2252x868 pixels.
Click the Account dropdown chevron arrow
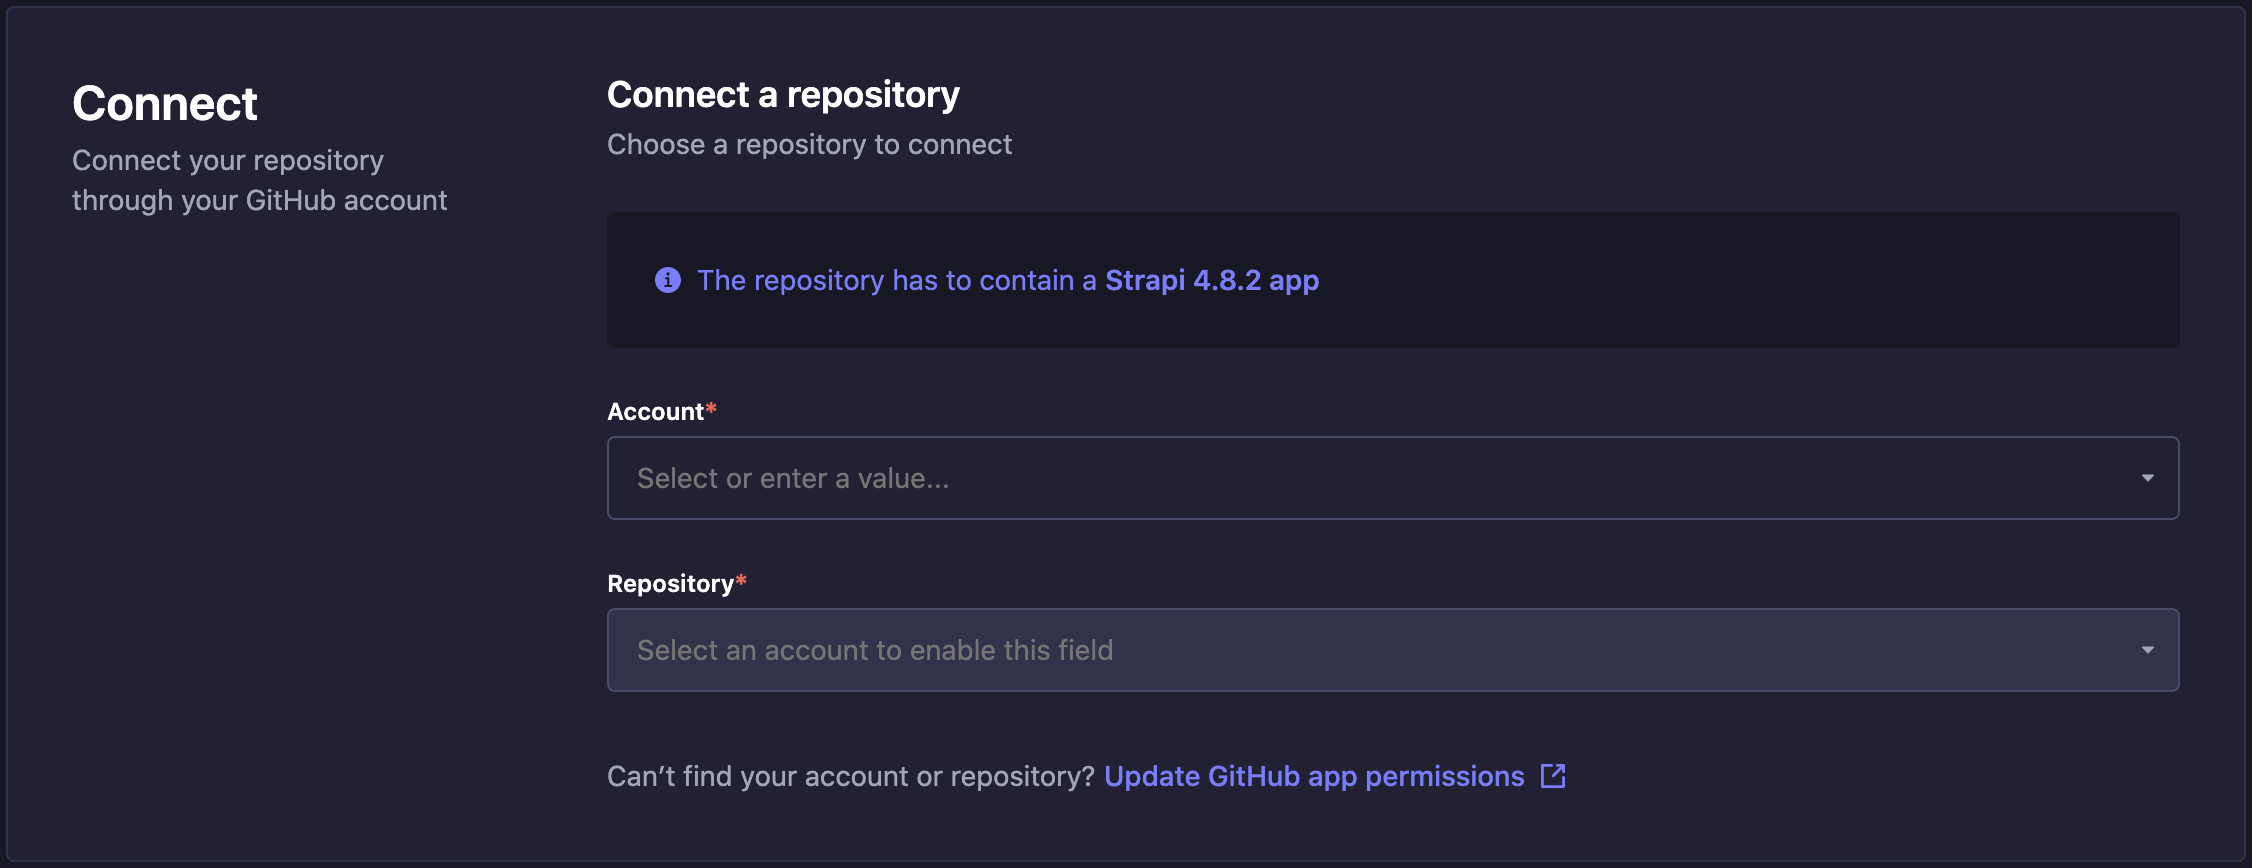click(2148, 478)
